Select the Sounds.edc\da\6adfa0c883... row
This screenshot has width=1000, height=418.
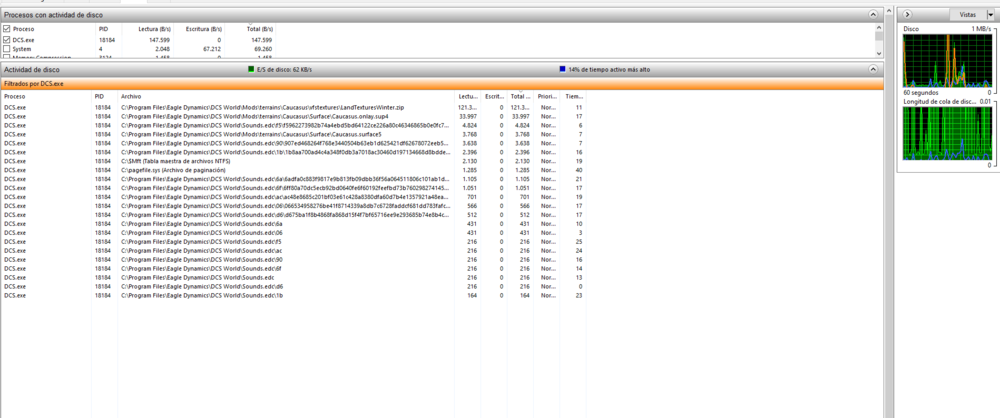[x=293, y=179]
